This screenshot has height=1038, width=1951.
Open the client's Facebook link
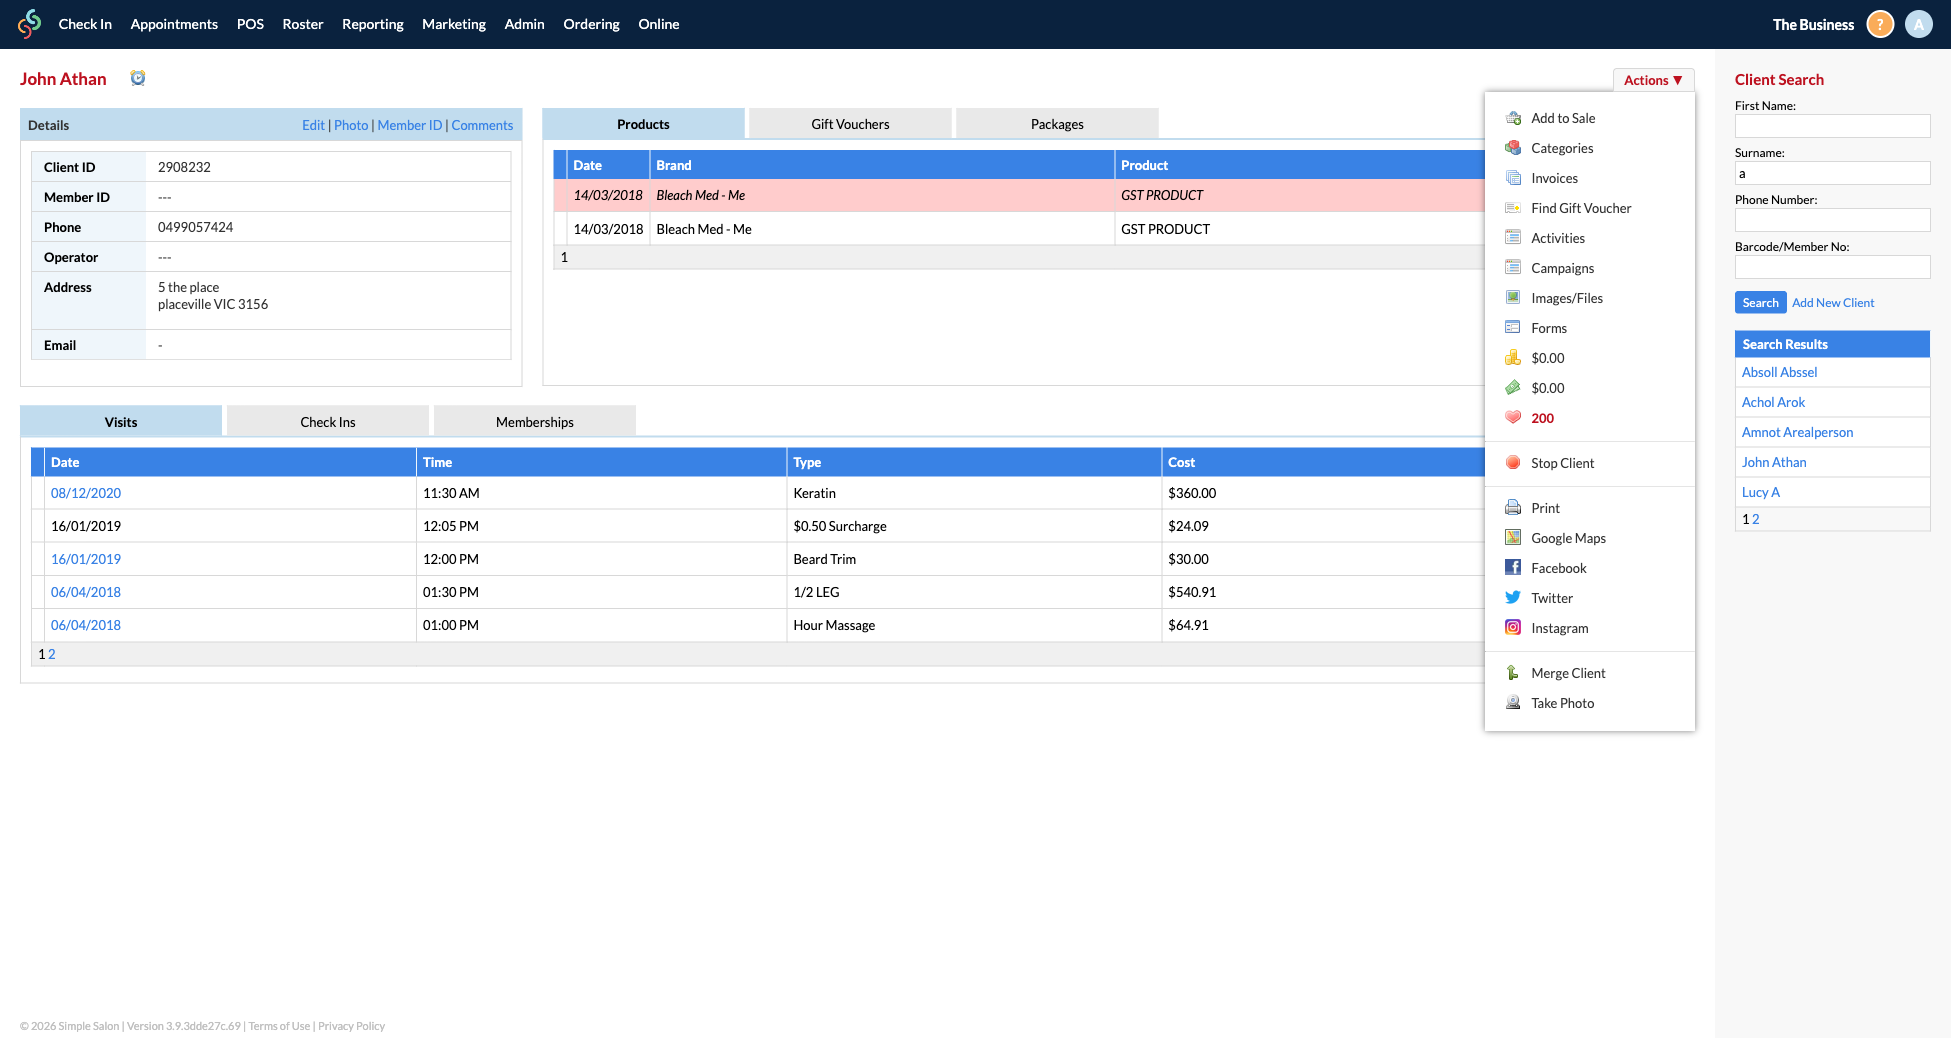pyautogui.click(x=1558, y=567)
